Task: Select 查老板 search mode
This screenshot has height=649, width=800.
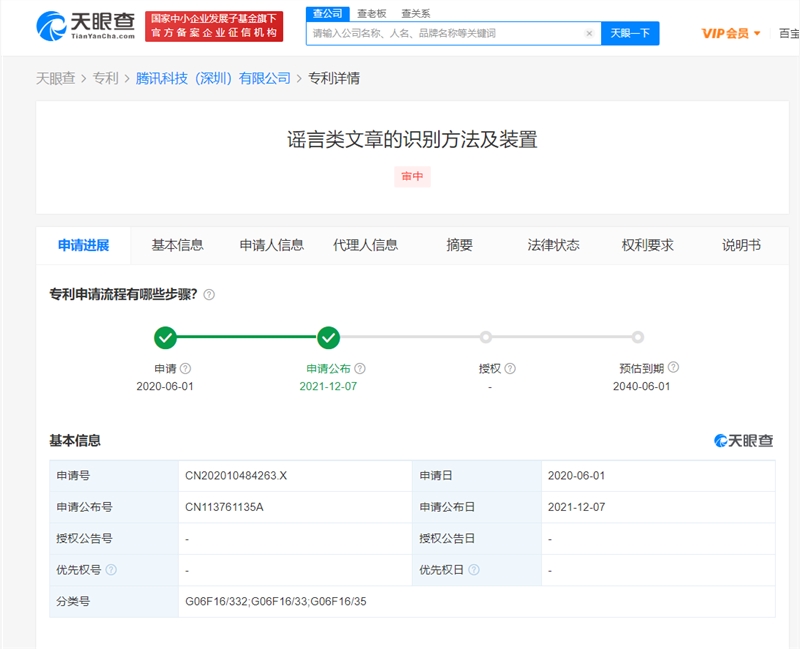Action: (372, 13)
